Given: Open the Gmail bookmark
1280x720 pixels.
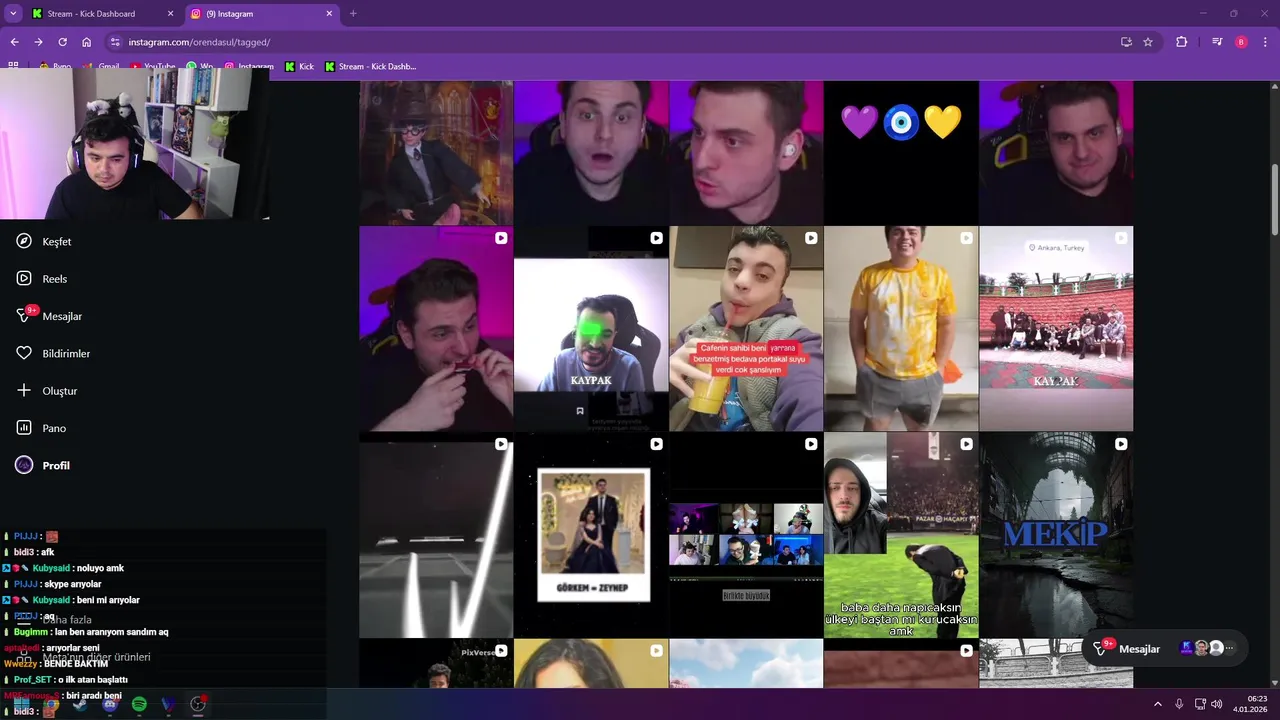Looking at the screenshot, I should (x=101, y=67).
